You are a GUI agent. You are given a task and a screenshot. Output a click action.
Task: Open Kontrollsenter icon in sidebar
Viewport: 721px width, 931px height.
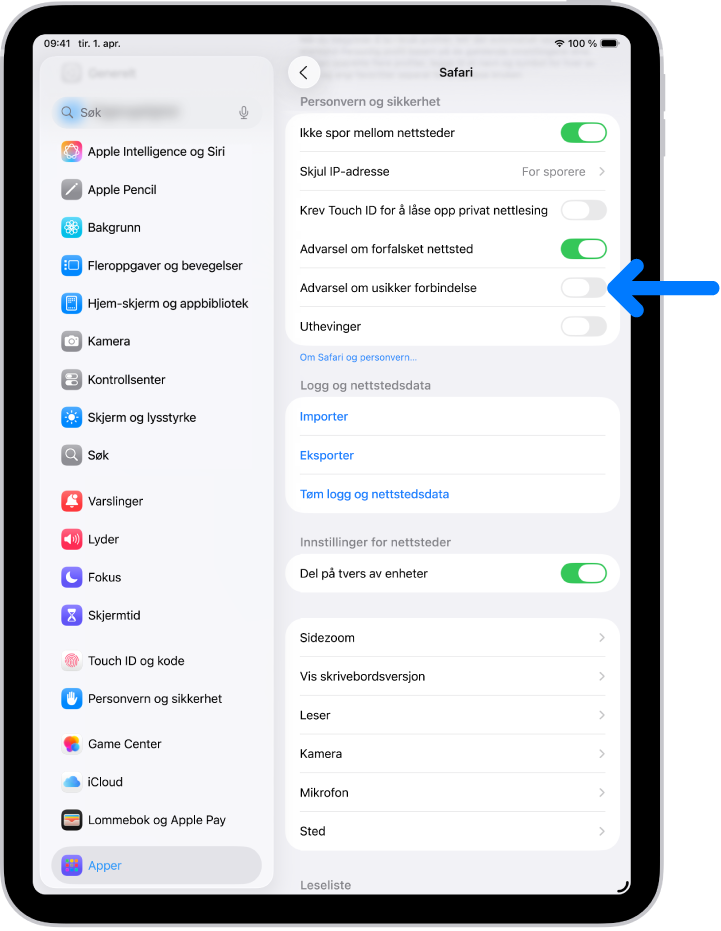click(x=71, y=379)
